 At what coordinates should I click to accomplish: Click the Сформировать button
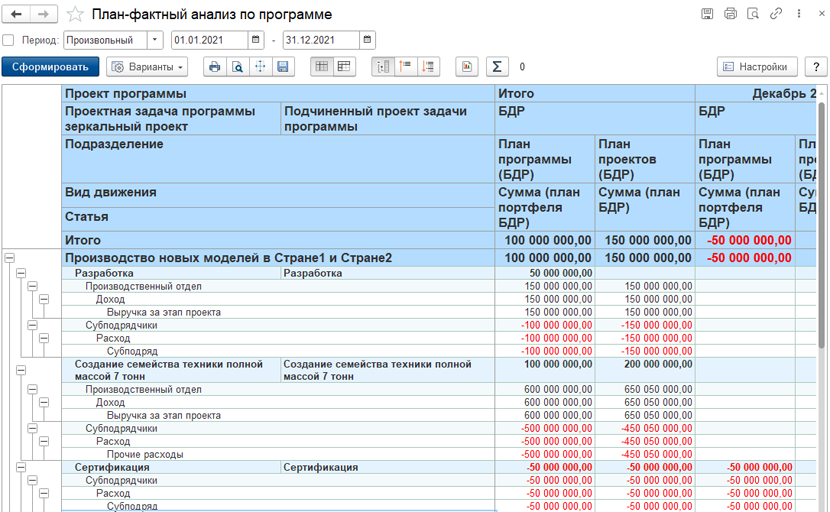(x=50, y=67)
